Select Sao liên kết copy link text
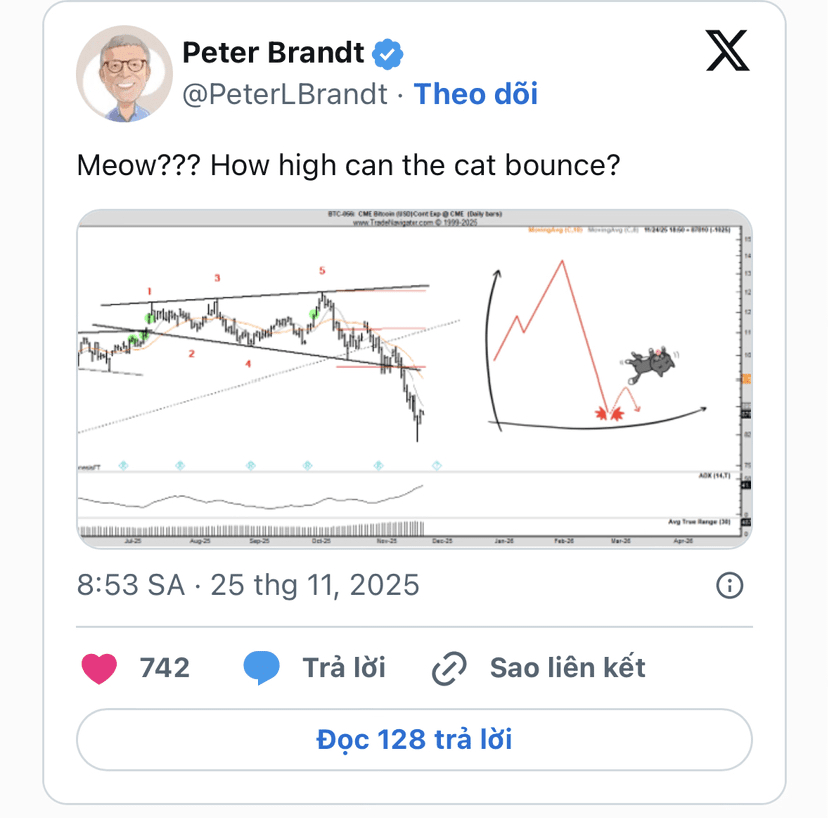 coord(567,668)
